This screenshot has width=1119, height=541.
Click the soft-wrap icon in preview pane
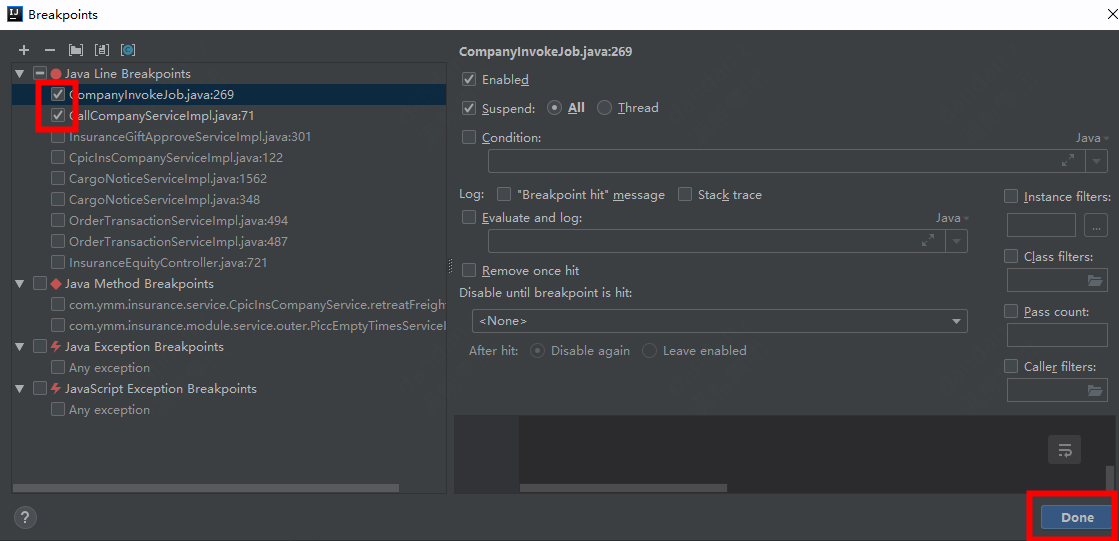pyautogui.click(x=1064, y=450)
